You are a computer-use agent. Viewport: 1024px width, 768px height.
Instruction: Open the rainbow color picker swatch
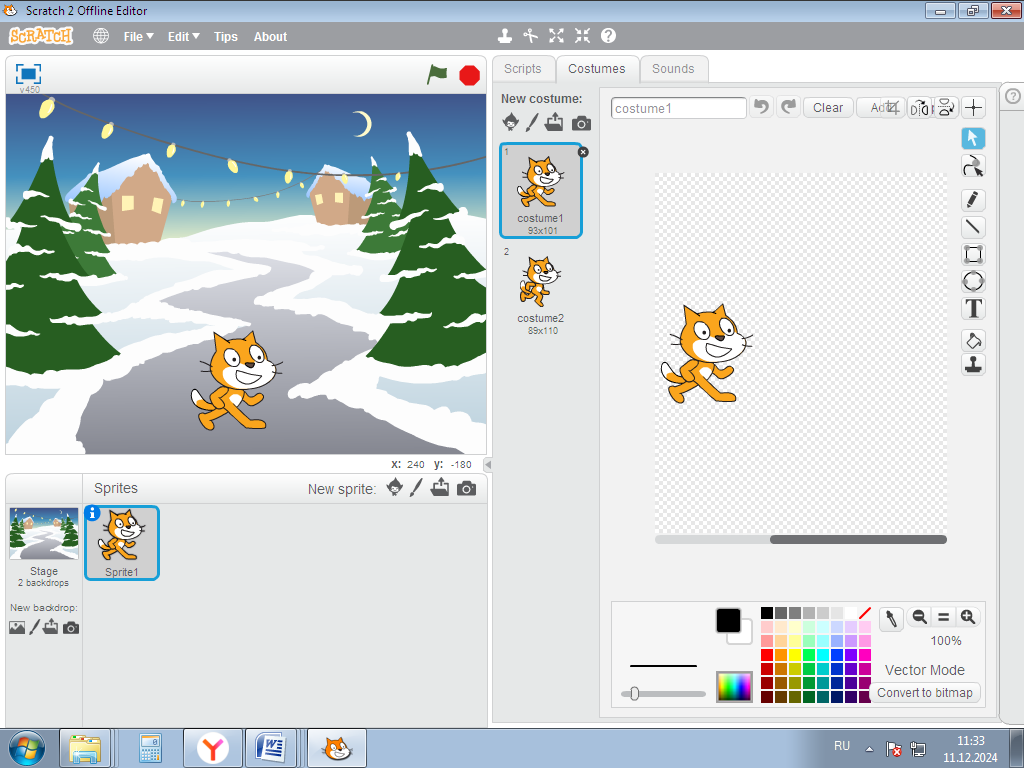[x=734, y=686]
